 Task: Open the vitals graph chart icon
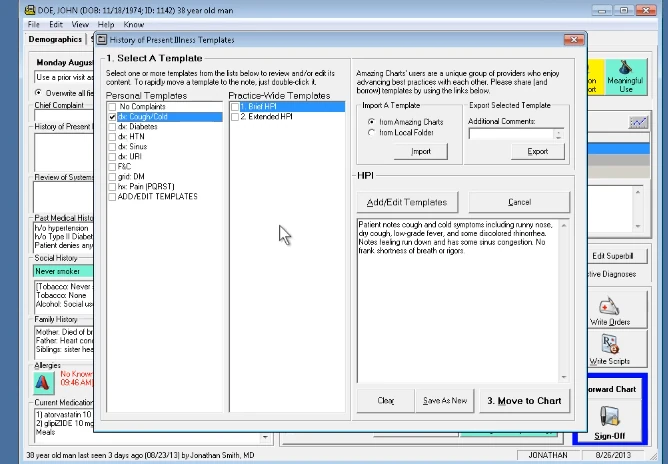(638, 122)
